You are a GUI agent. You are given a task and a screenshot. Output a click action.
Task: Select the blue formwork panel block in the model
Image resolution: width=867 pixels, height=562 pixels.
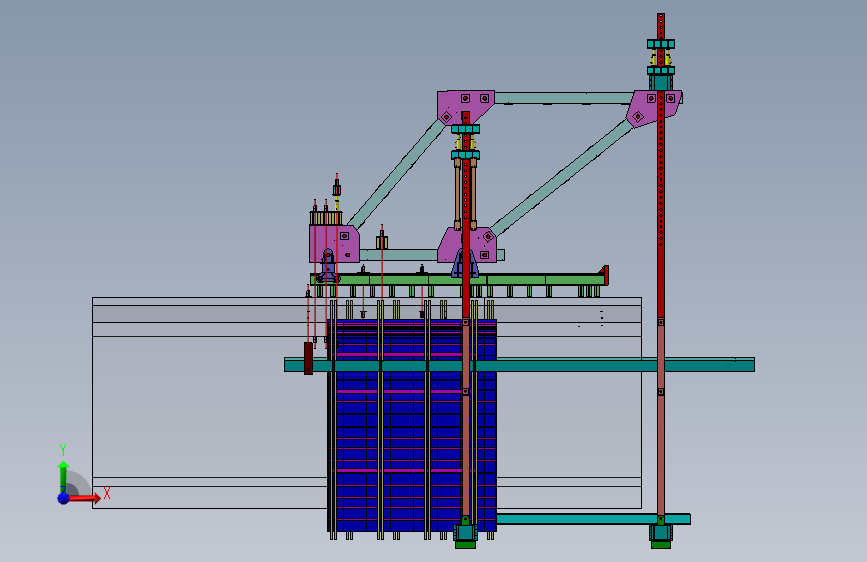click(412, 425)
